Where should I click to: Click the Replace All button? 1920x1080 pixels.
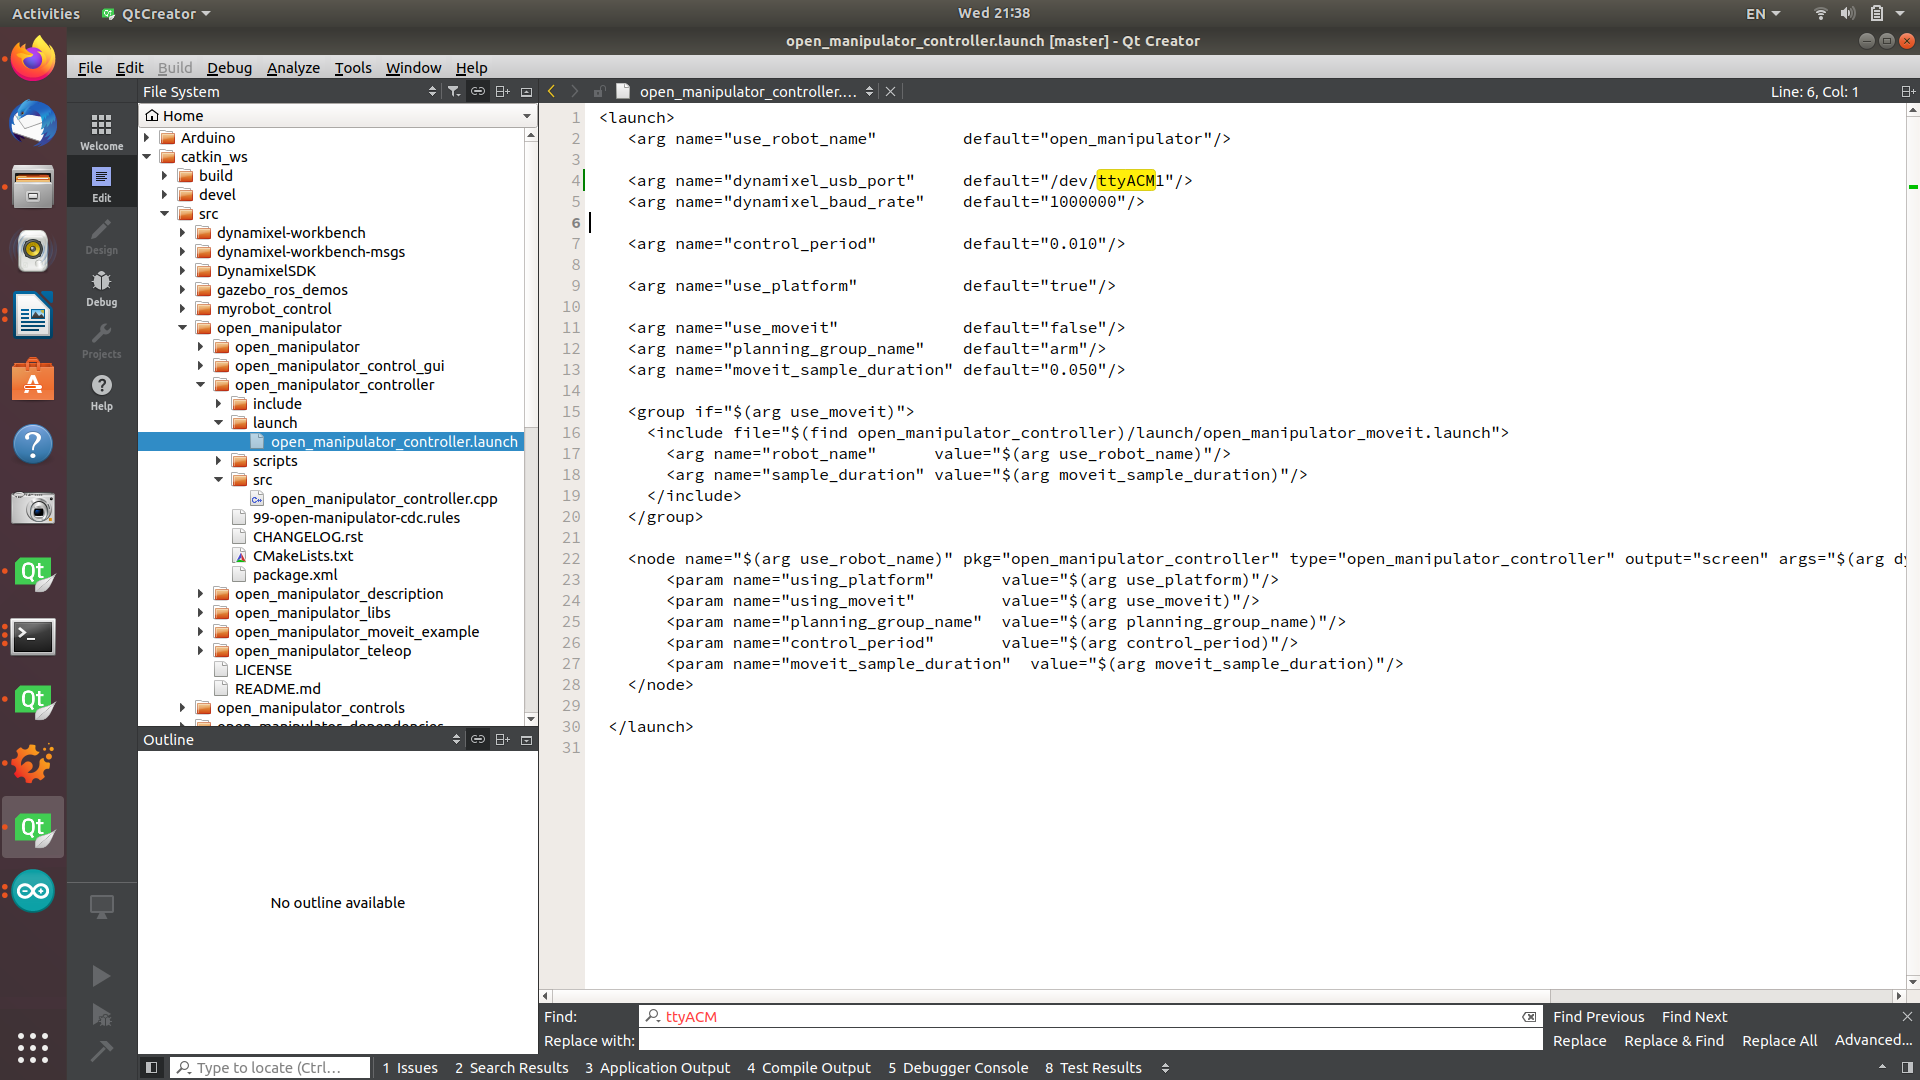pyautogui.click(x=1779, y=1040)
